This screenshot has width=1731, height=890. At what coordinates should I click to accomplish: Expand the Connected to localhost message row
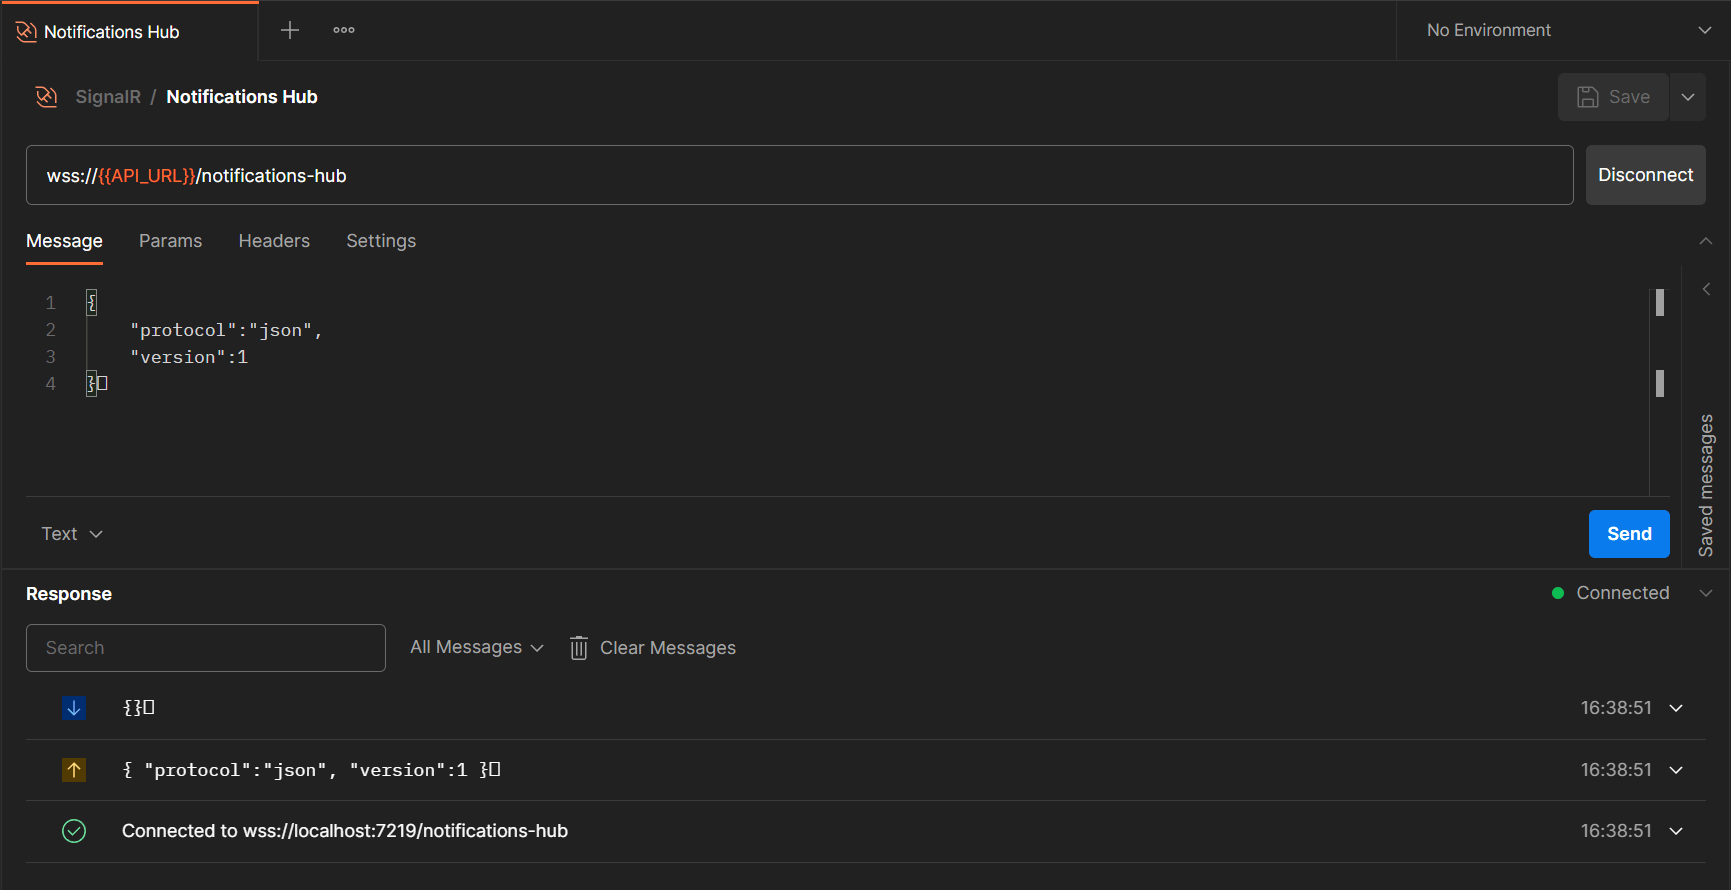[1676, 831]
